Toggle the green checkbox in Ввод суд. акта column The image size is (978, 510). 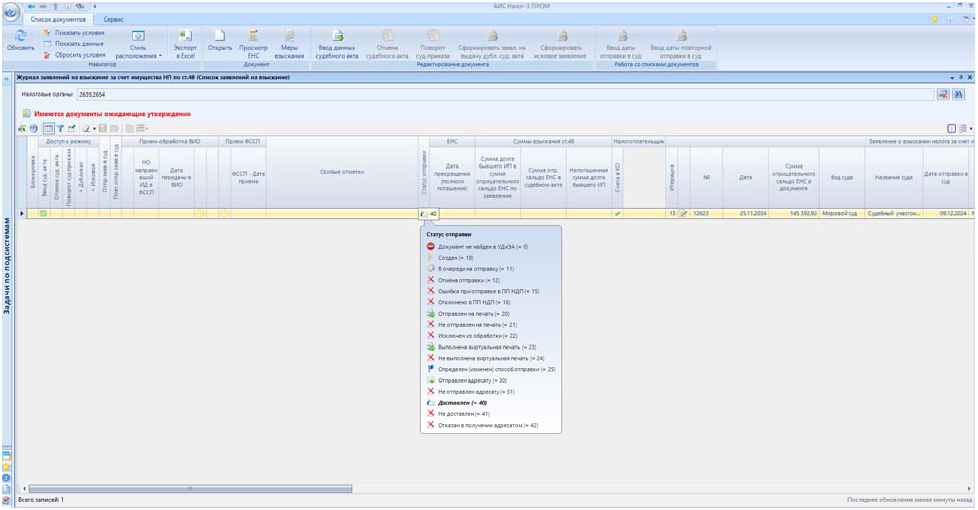coord(44,213)
